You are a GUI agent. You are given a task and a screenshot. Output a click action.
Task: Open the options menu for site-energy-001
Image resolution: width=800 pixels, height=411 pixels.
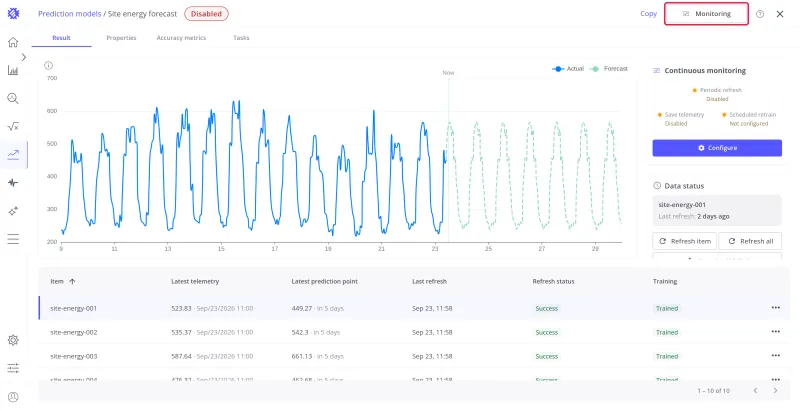(776, 307)
